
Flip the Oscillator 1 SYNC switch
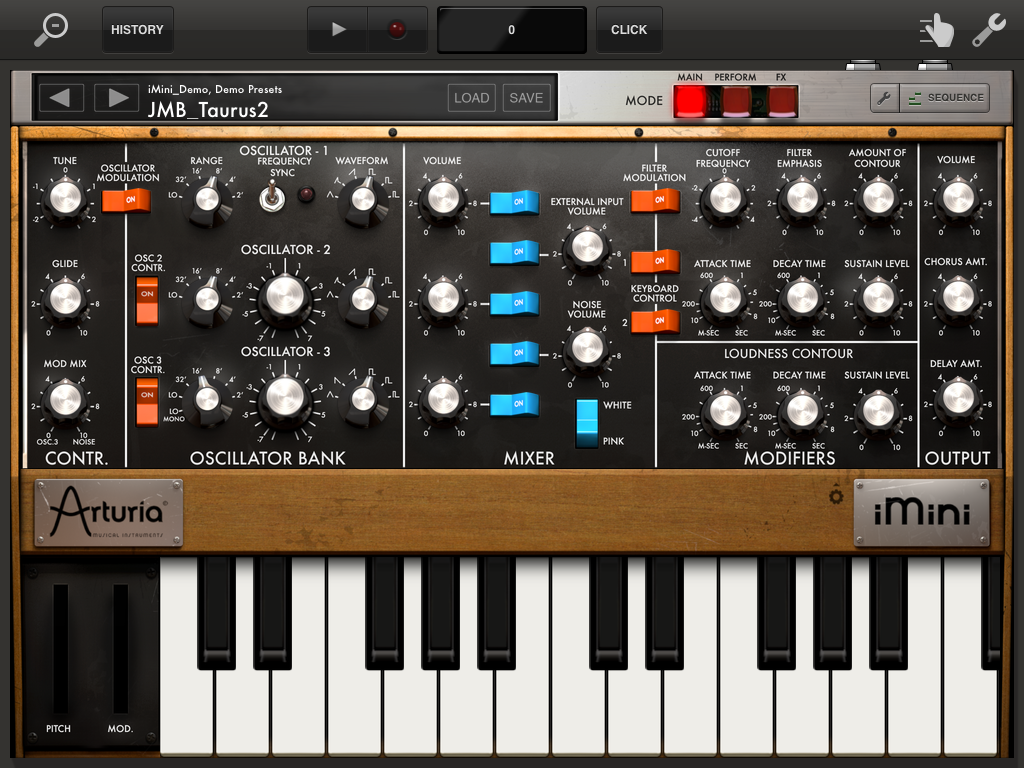click(x=272, y=197)
